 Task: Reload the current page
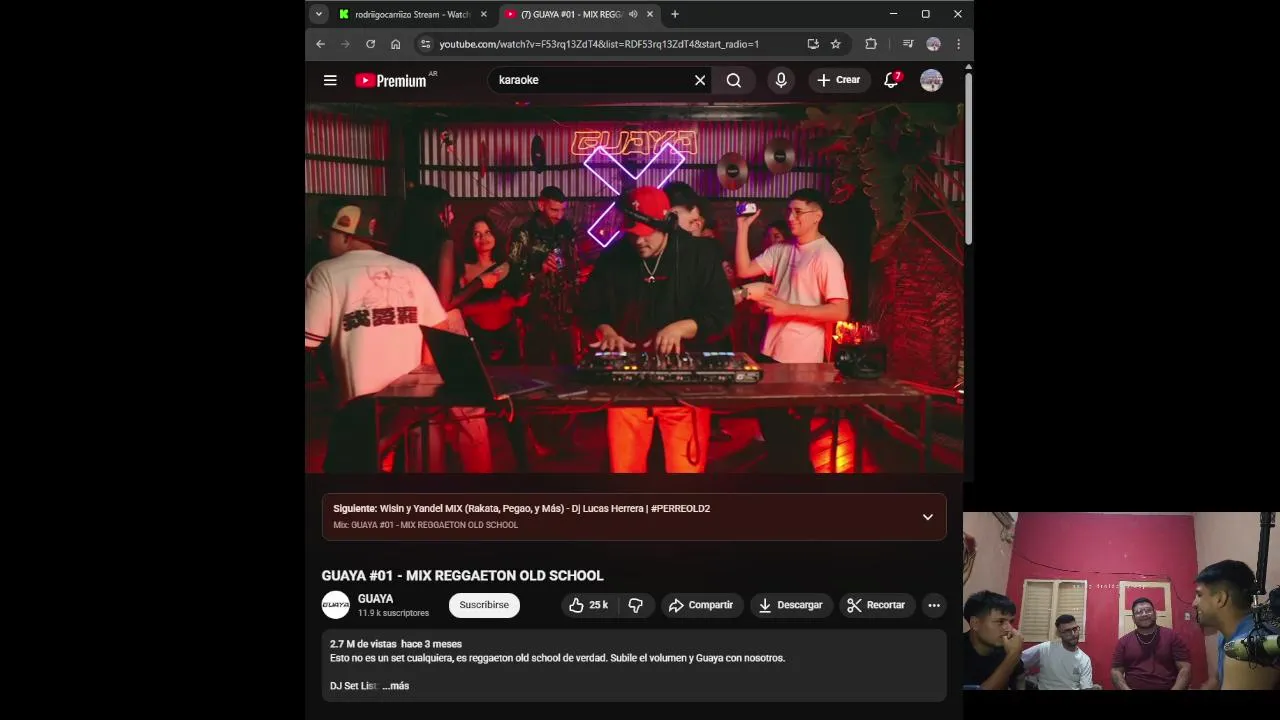[x=370, y=44]
